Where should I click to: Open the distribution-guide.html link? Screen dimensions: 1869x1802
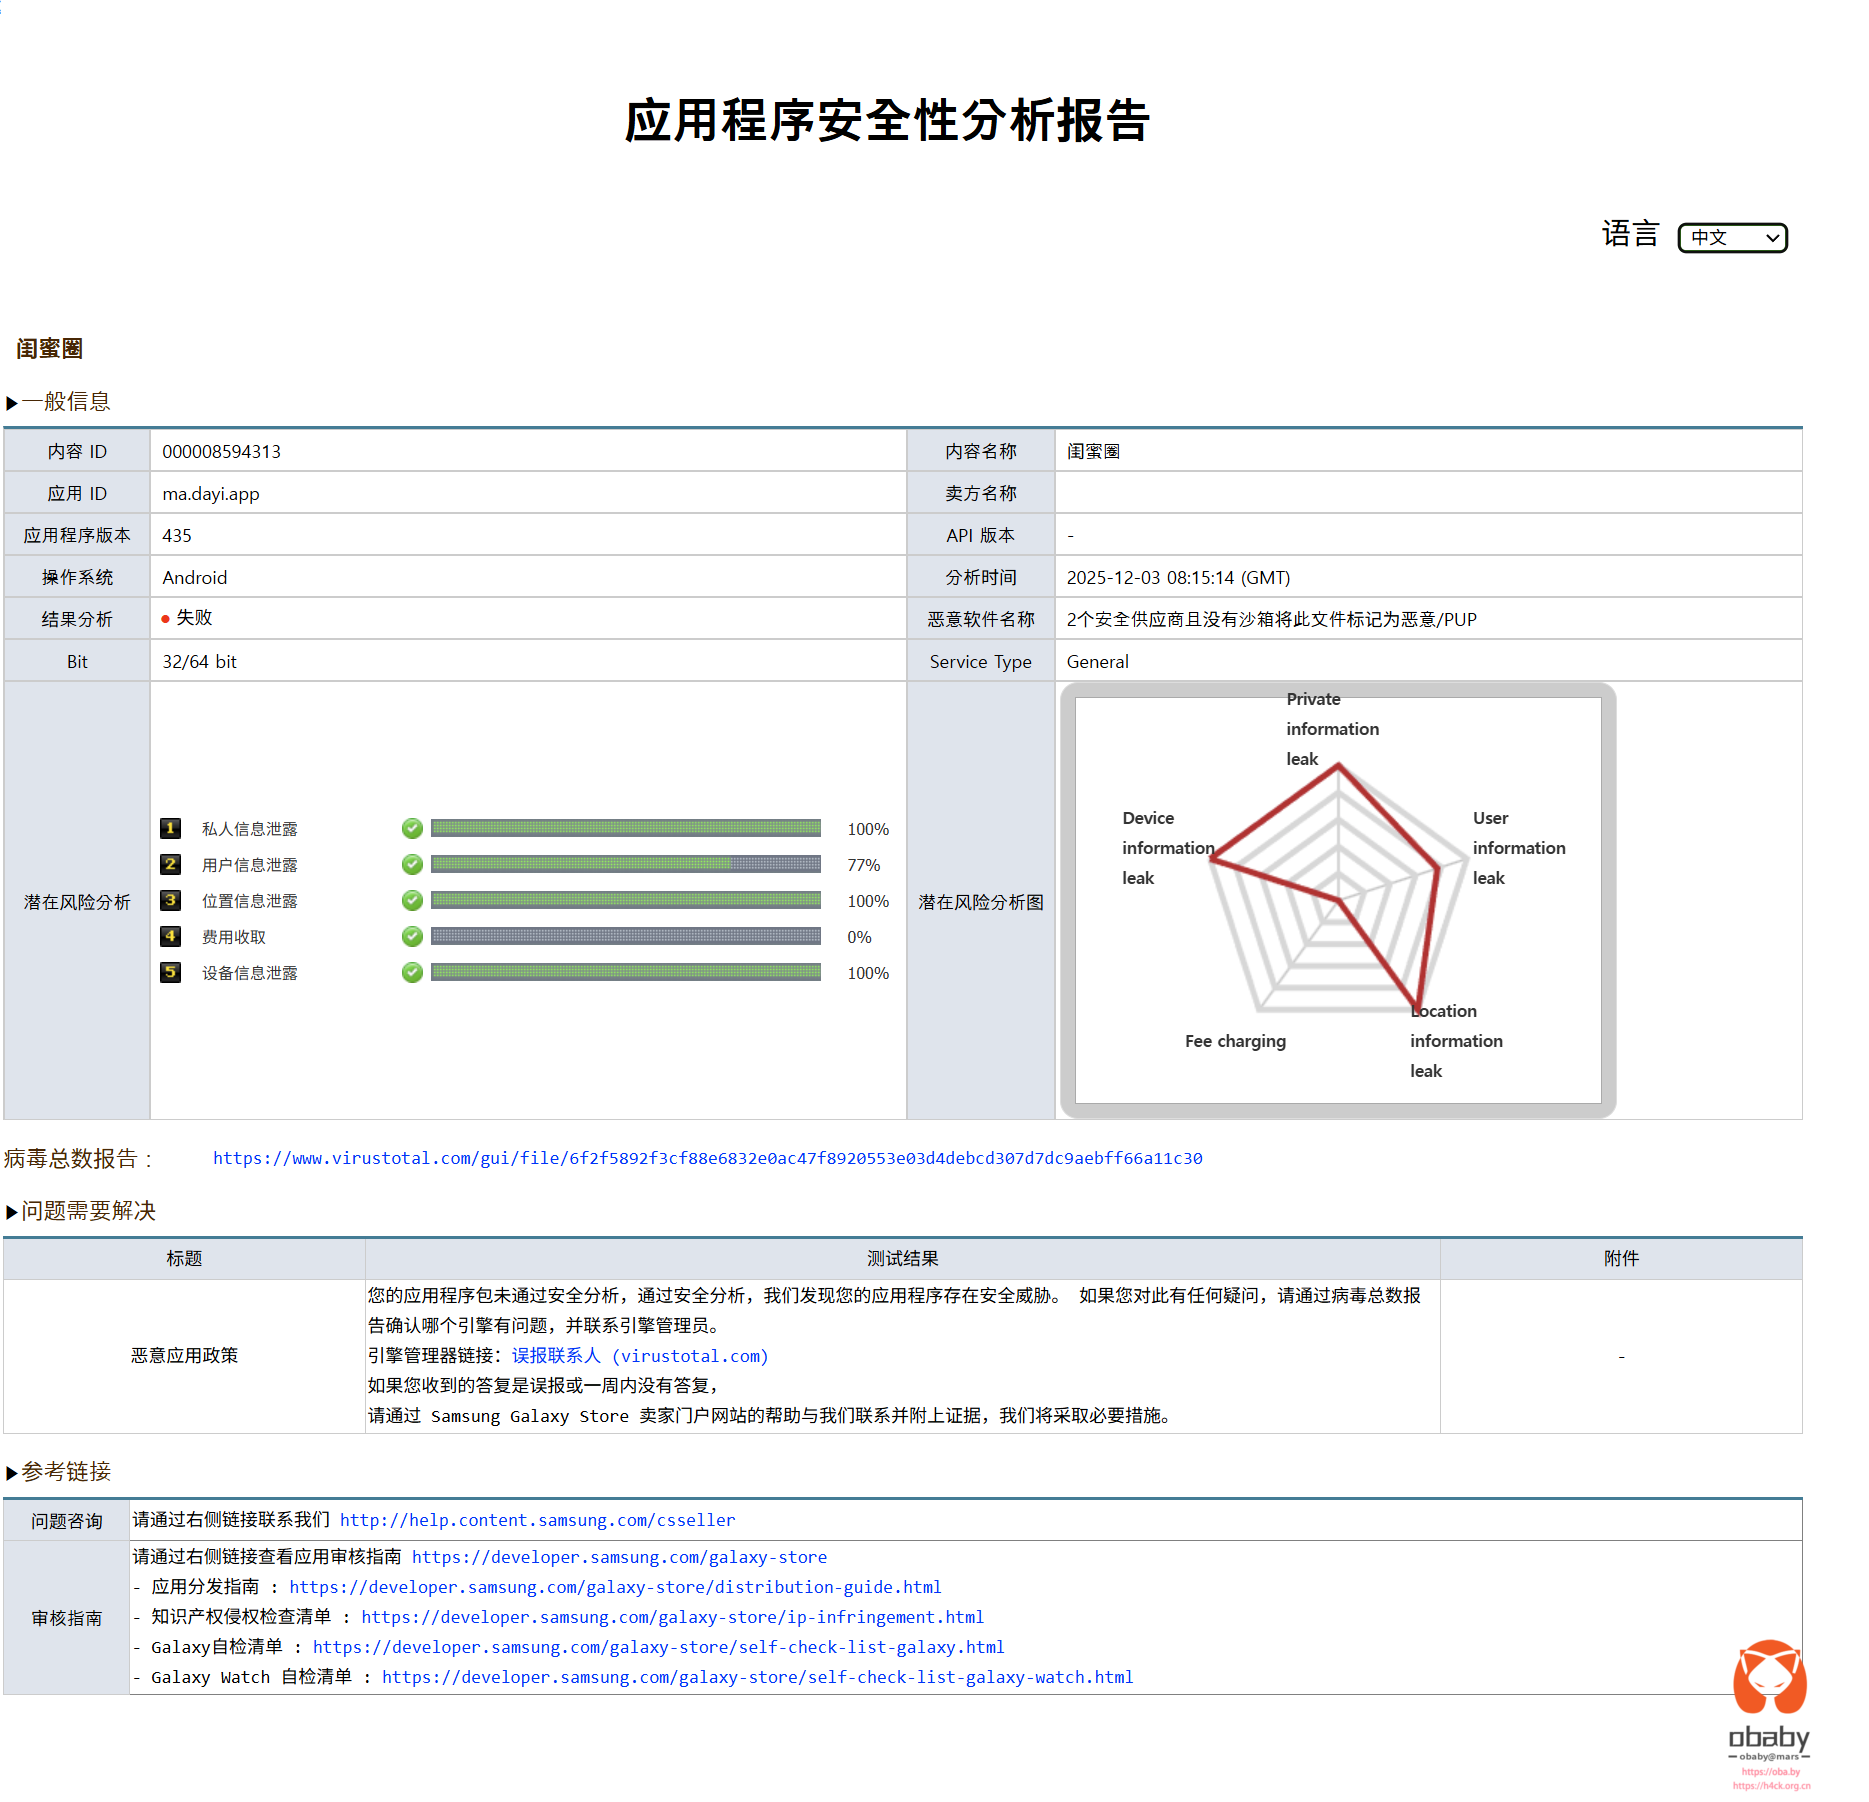[x=615, y=1587]
